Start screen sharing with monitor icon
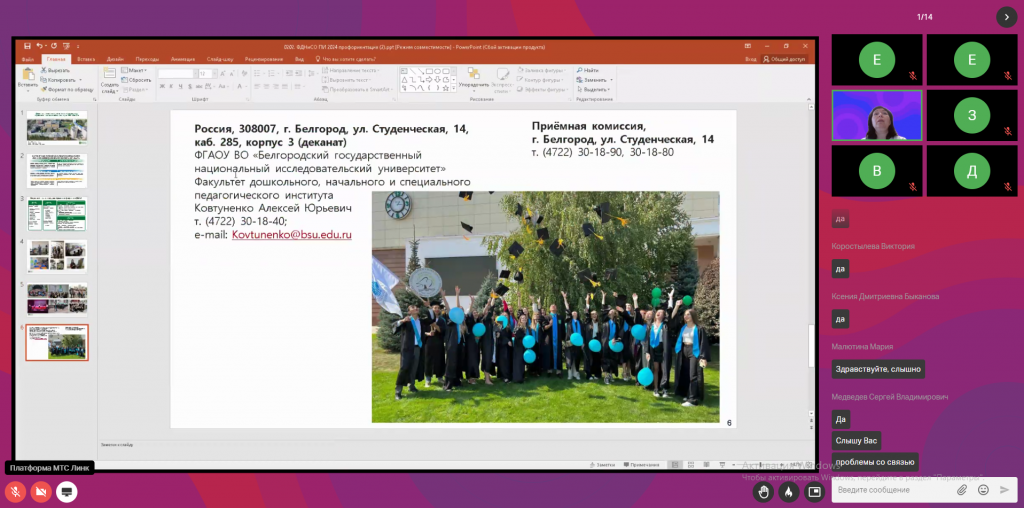 [66, 491]
